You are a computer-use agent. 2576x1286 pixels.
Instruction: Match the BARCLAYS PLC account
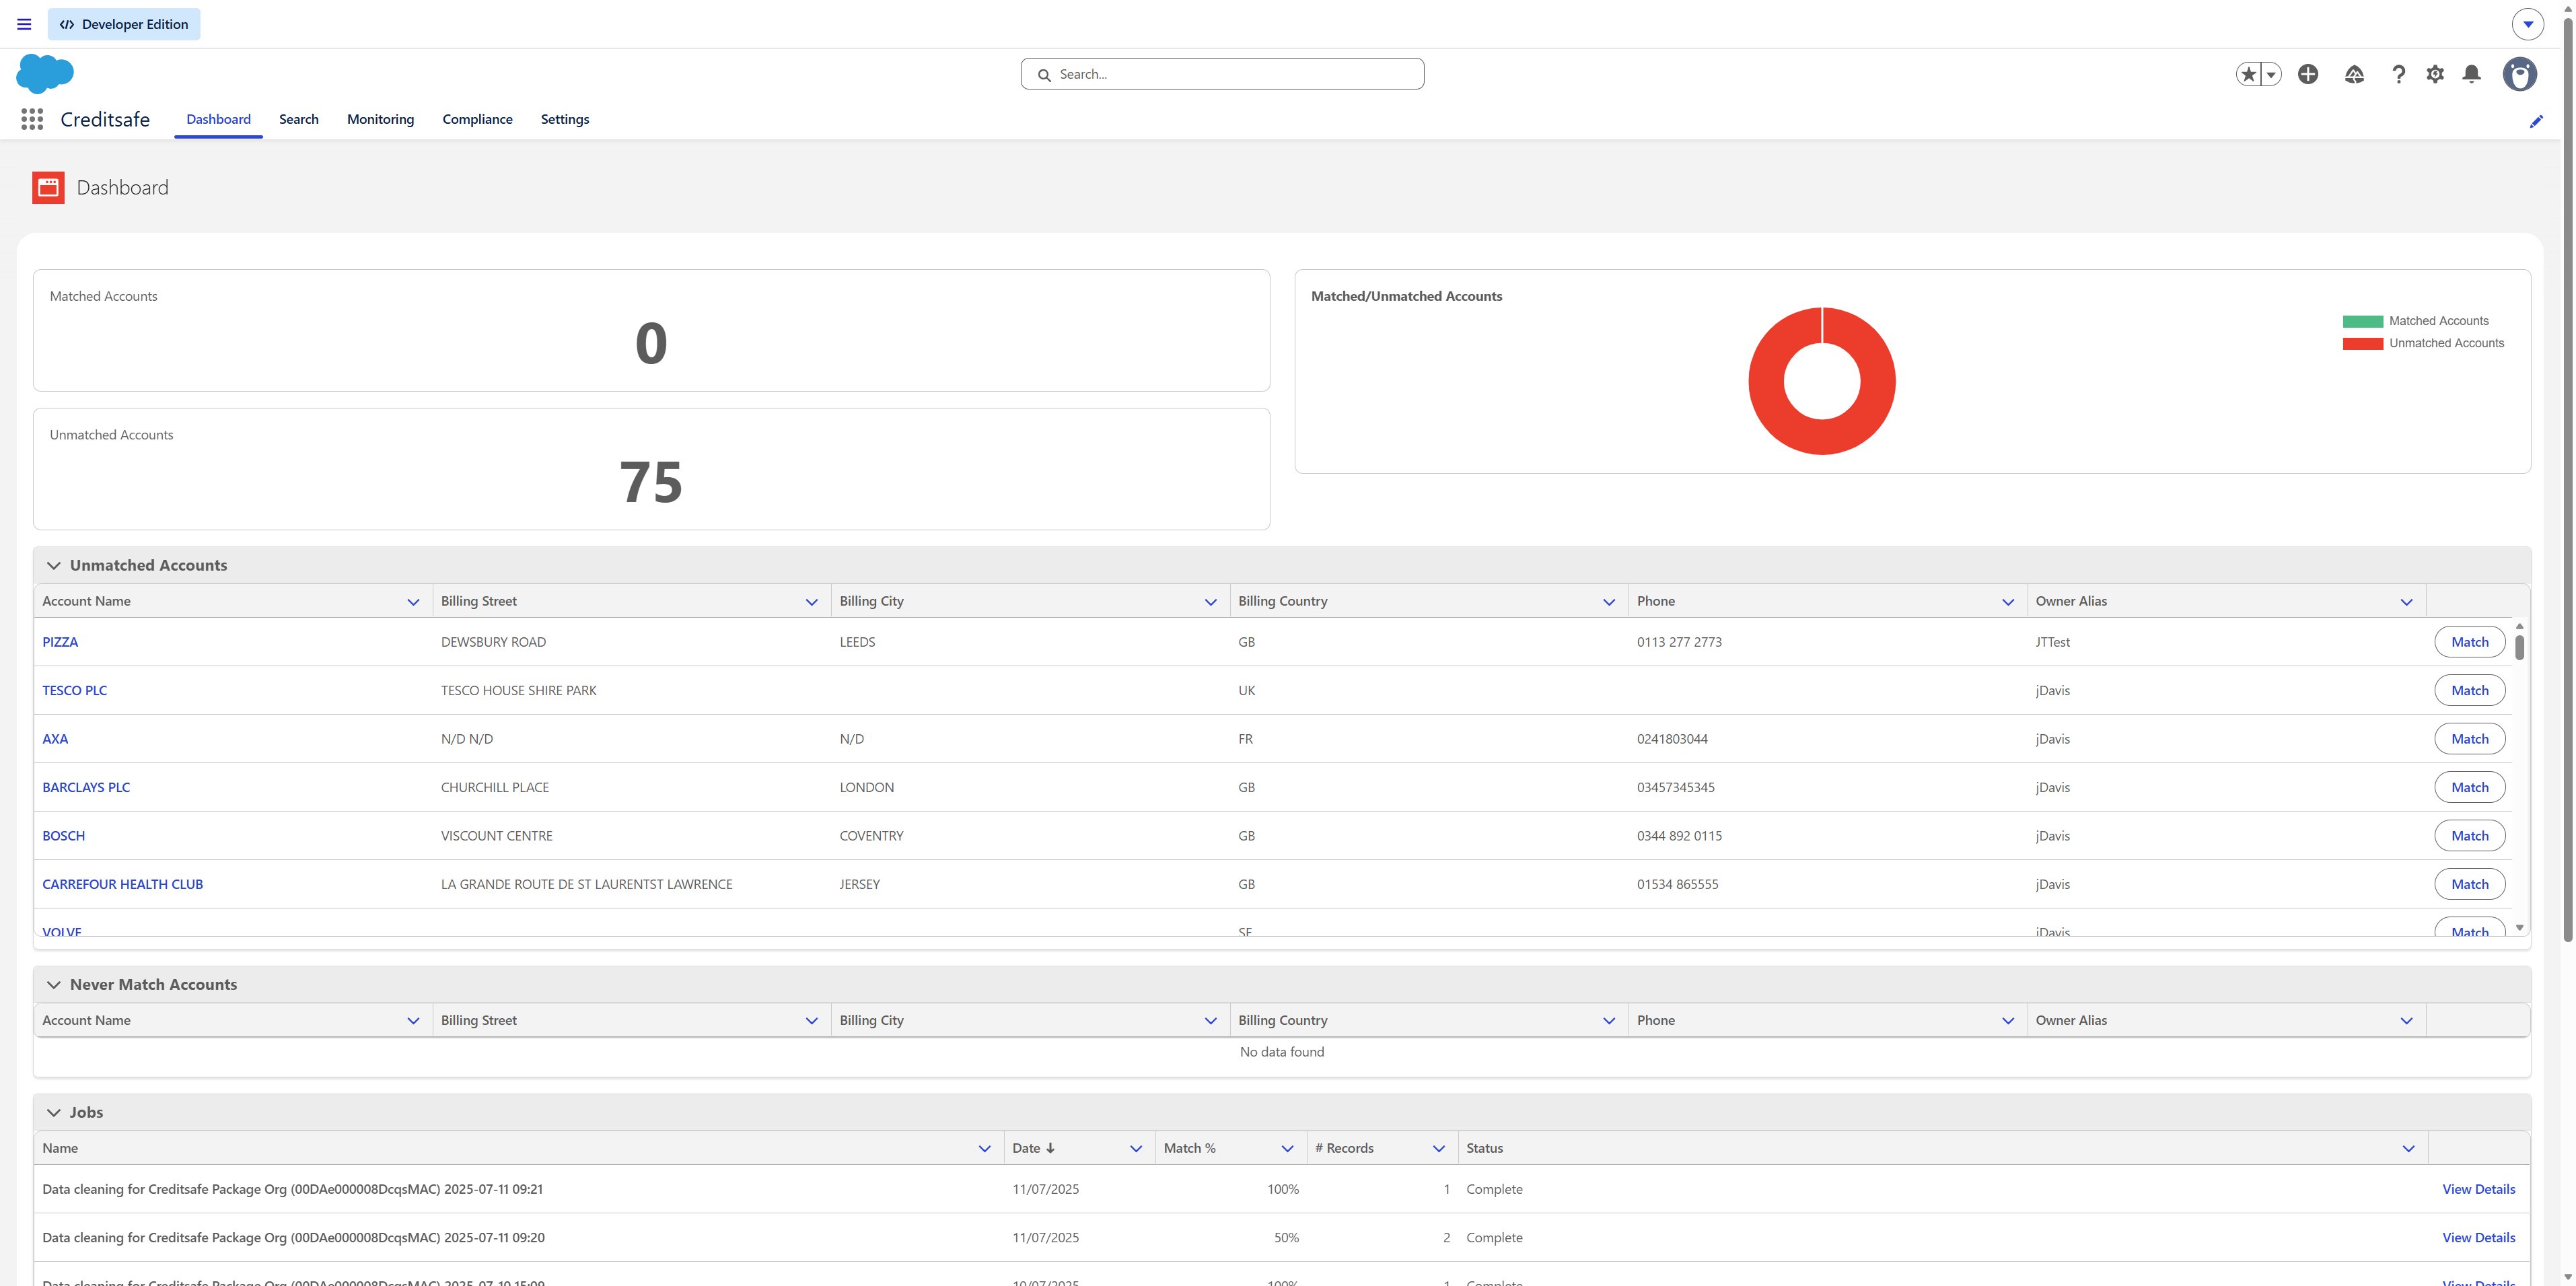(x=2469, y=787)
